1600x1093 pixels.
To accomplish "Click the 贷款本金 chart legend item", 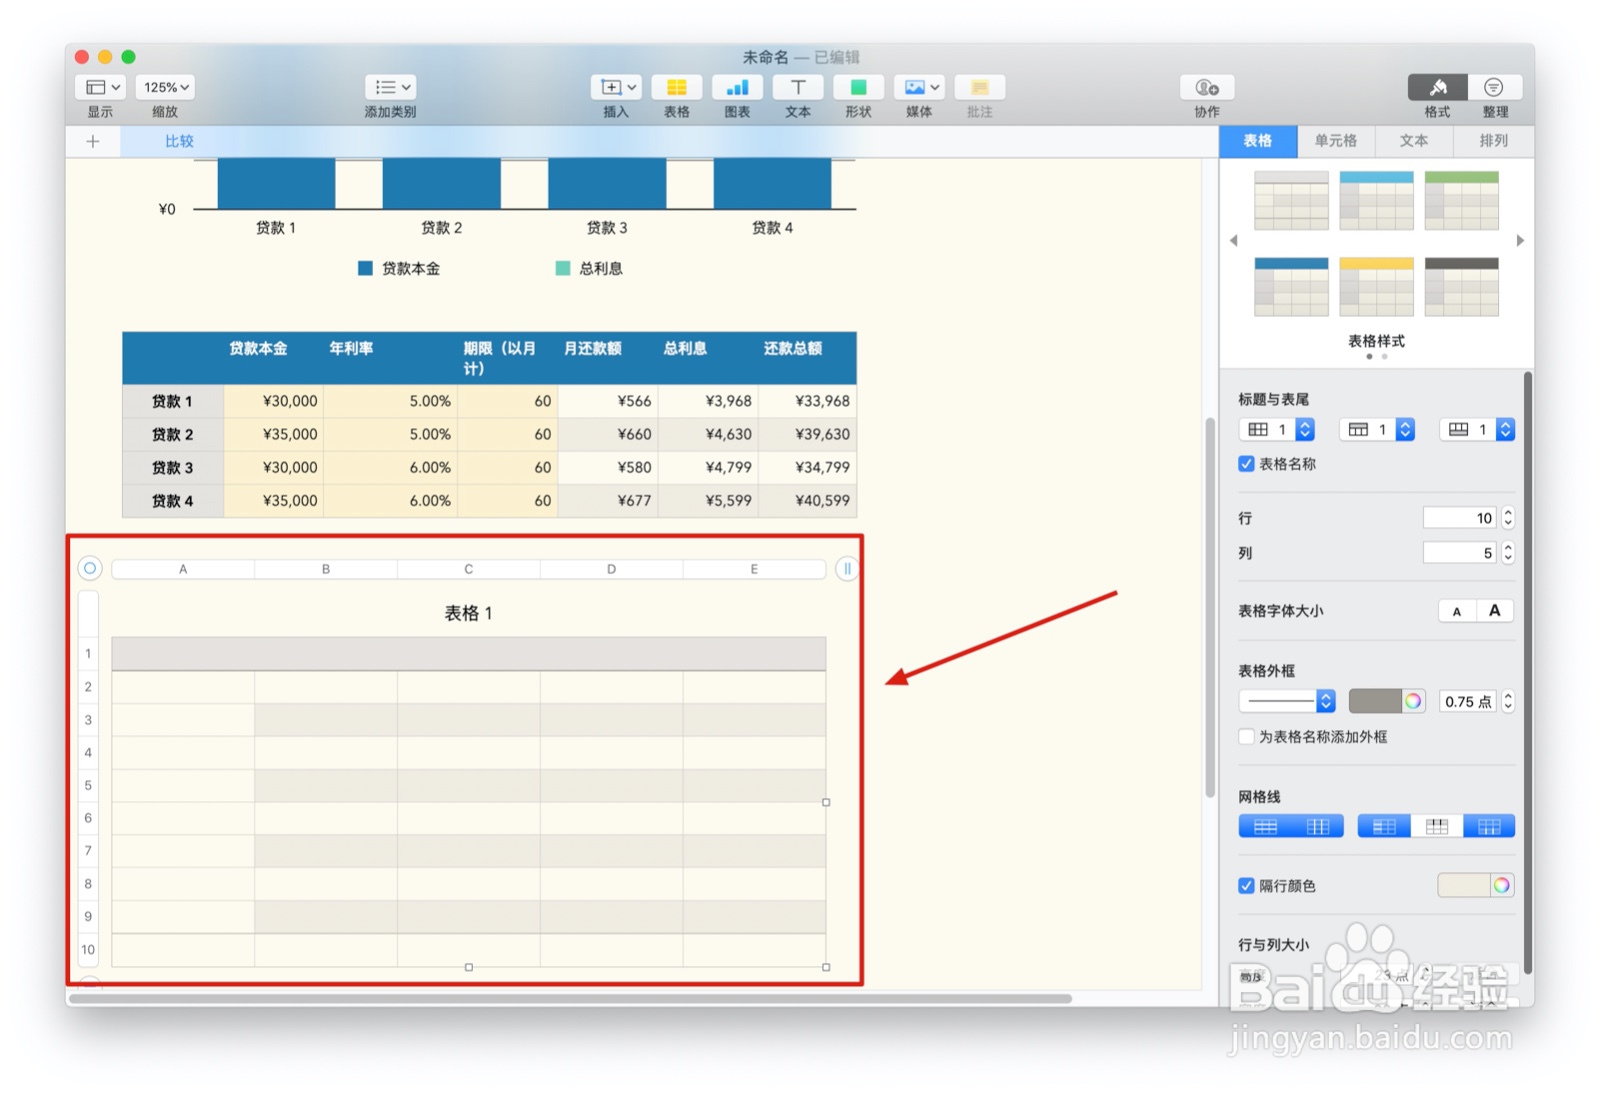I will pyautogui.click(x=399, y=268).
